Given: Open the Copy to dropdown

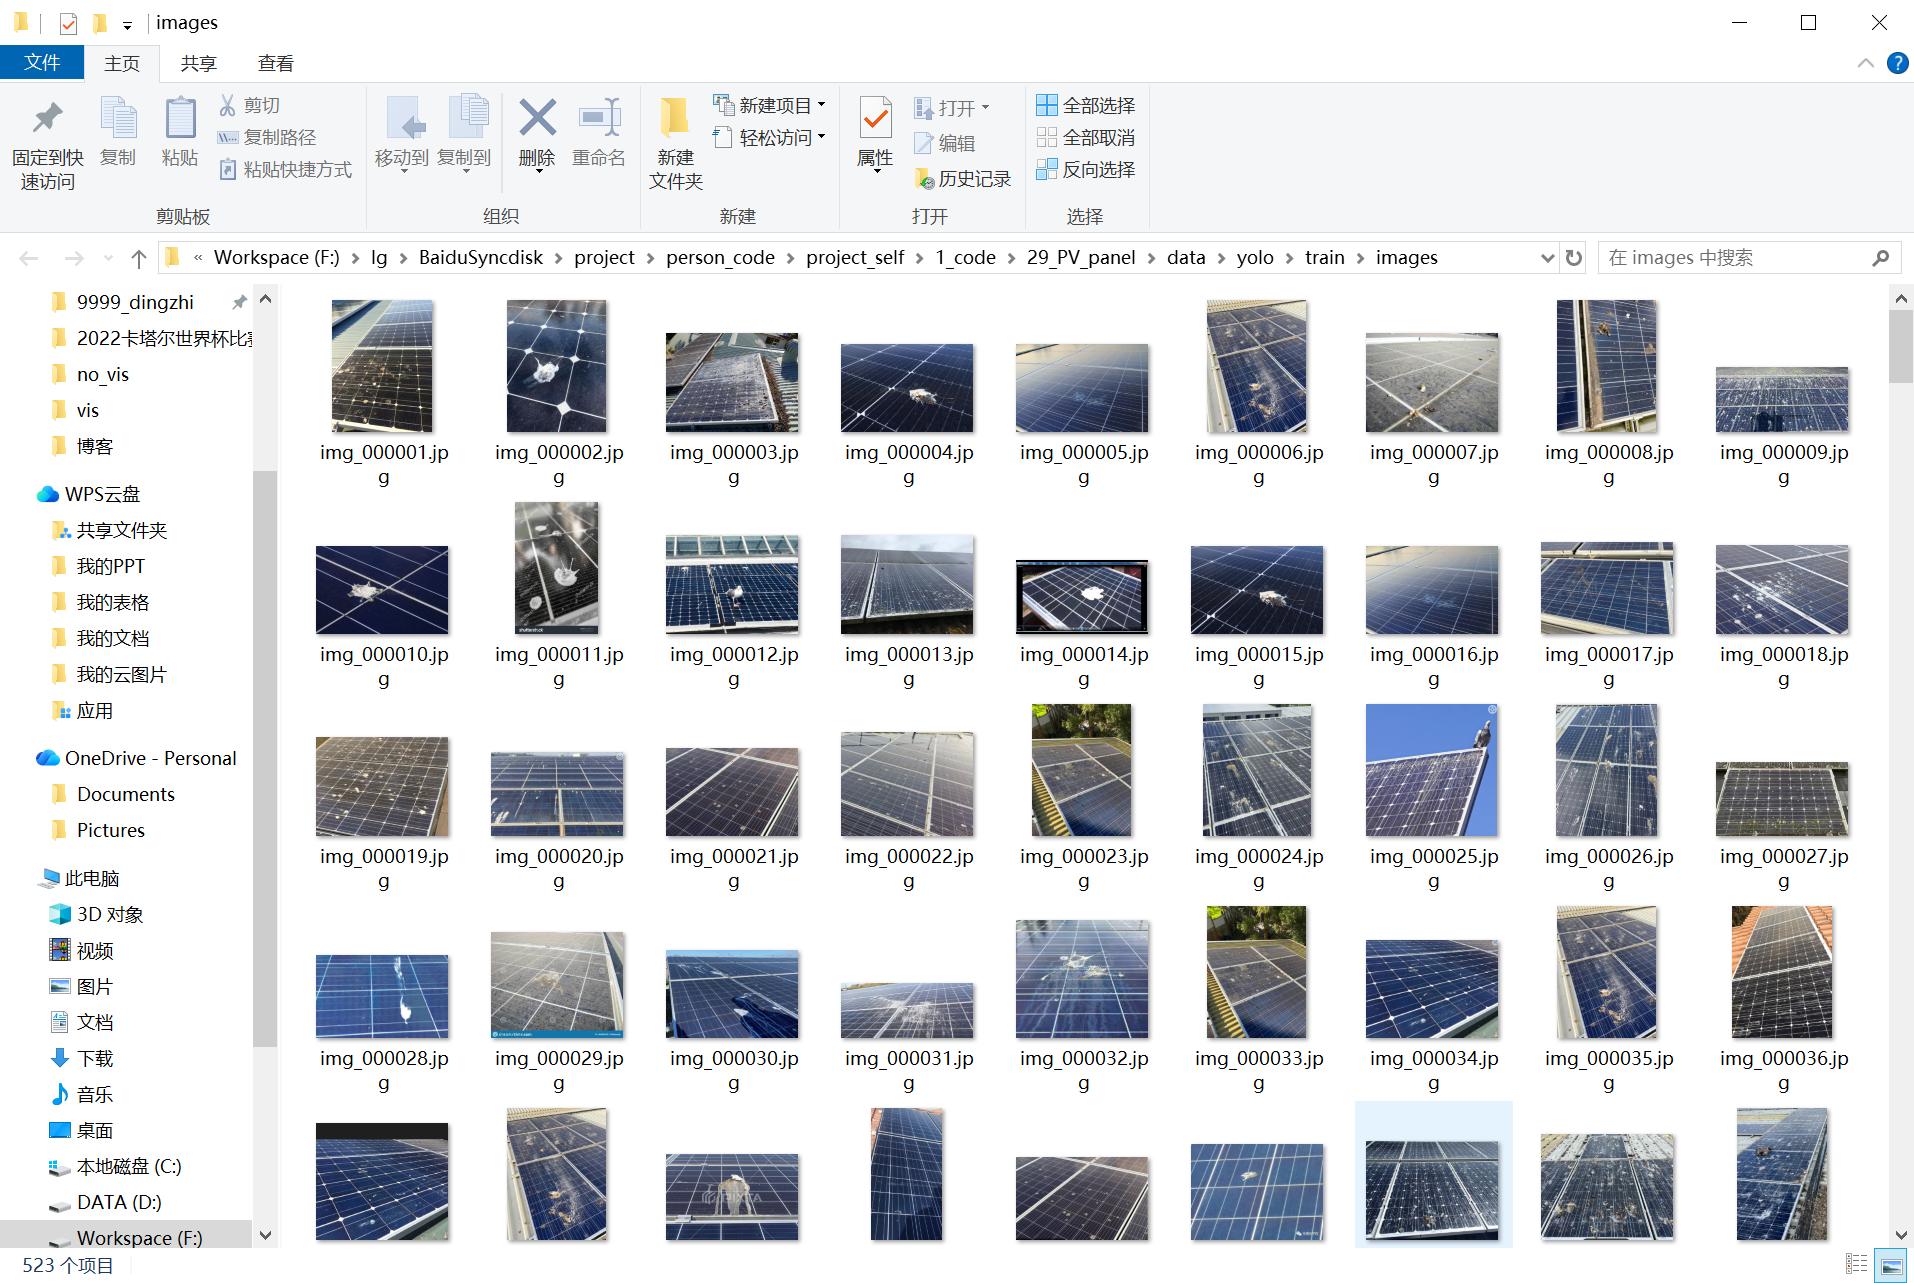Looking at the screenshot, I should [464, 172].
